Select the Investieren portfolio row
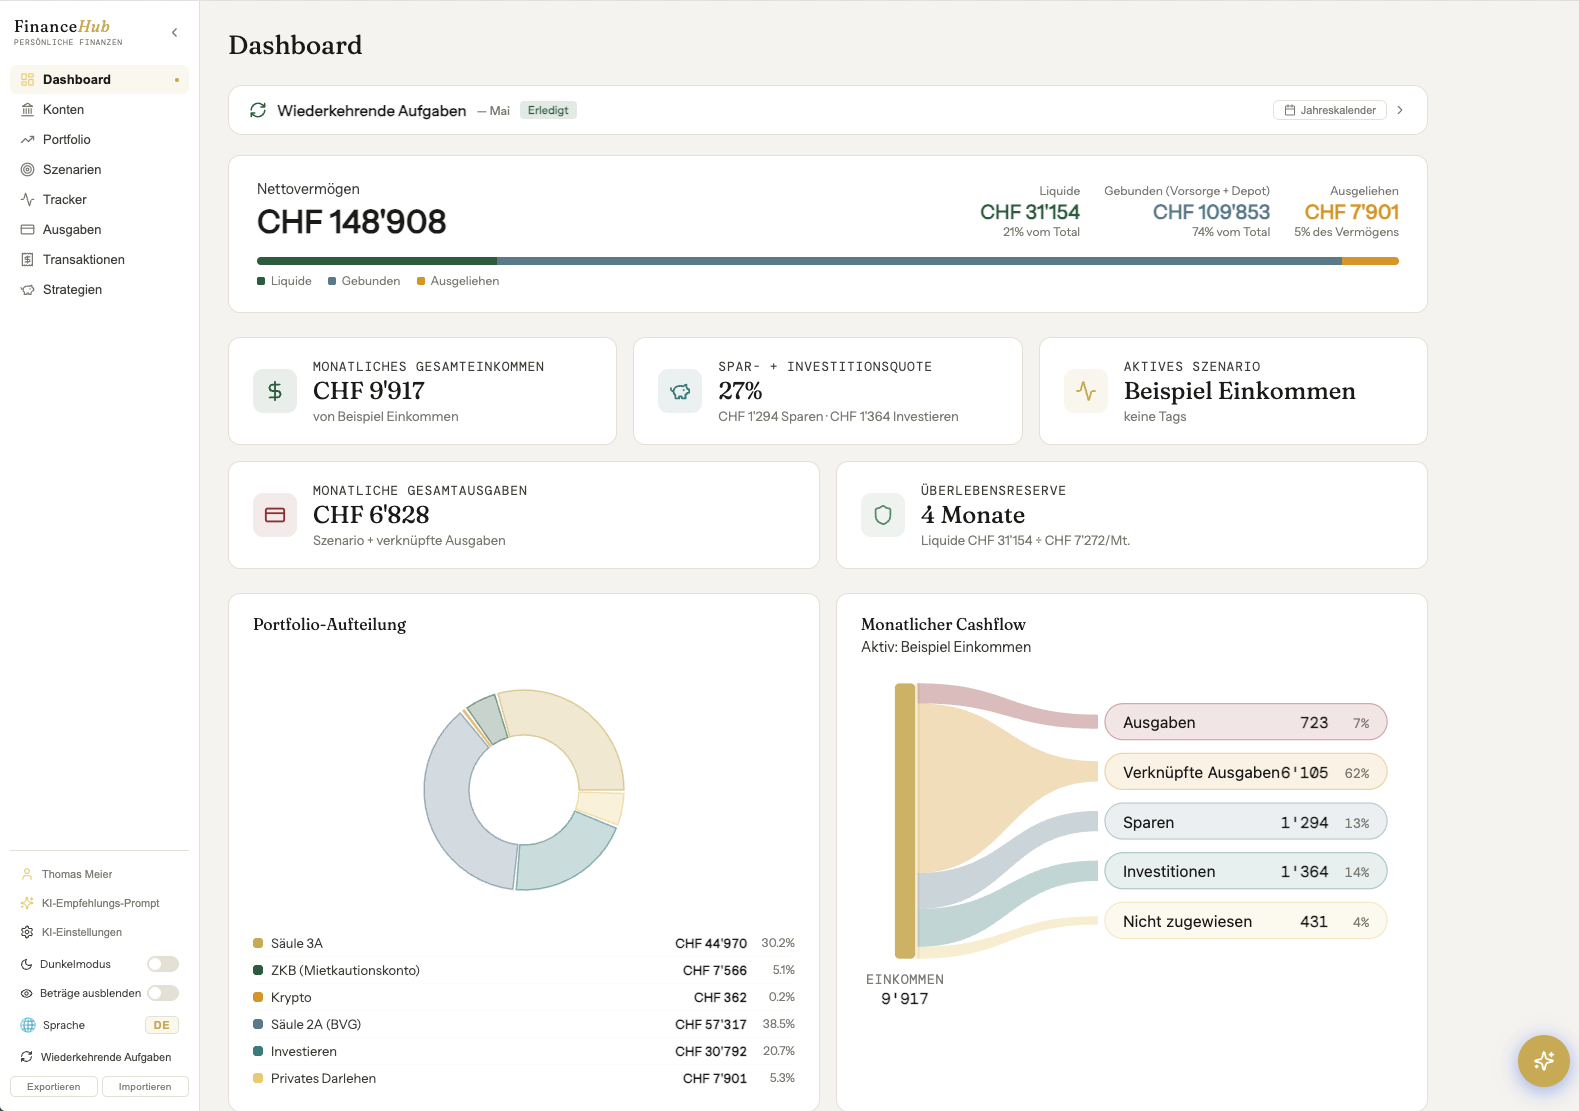This screenshot has height=1111, width=1579. (x=524, y=1051)
